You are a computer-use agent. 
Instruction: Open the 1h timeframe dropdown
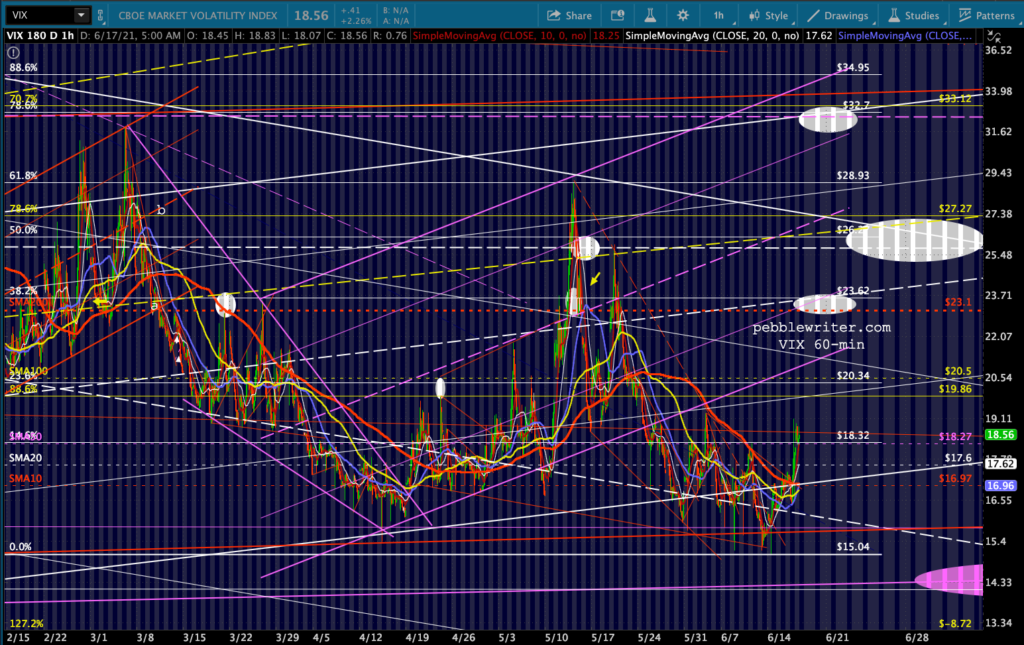point(718,15)
